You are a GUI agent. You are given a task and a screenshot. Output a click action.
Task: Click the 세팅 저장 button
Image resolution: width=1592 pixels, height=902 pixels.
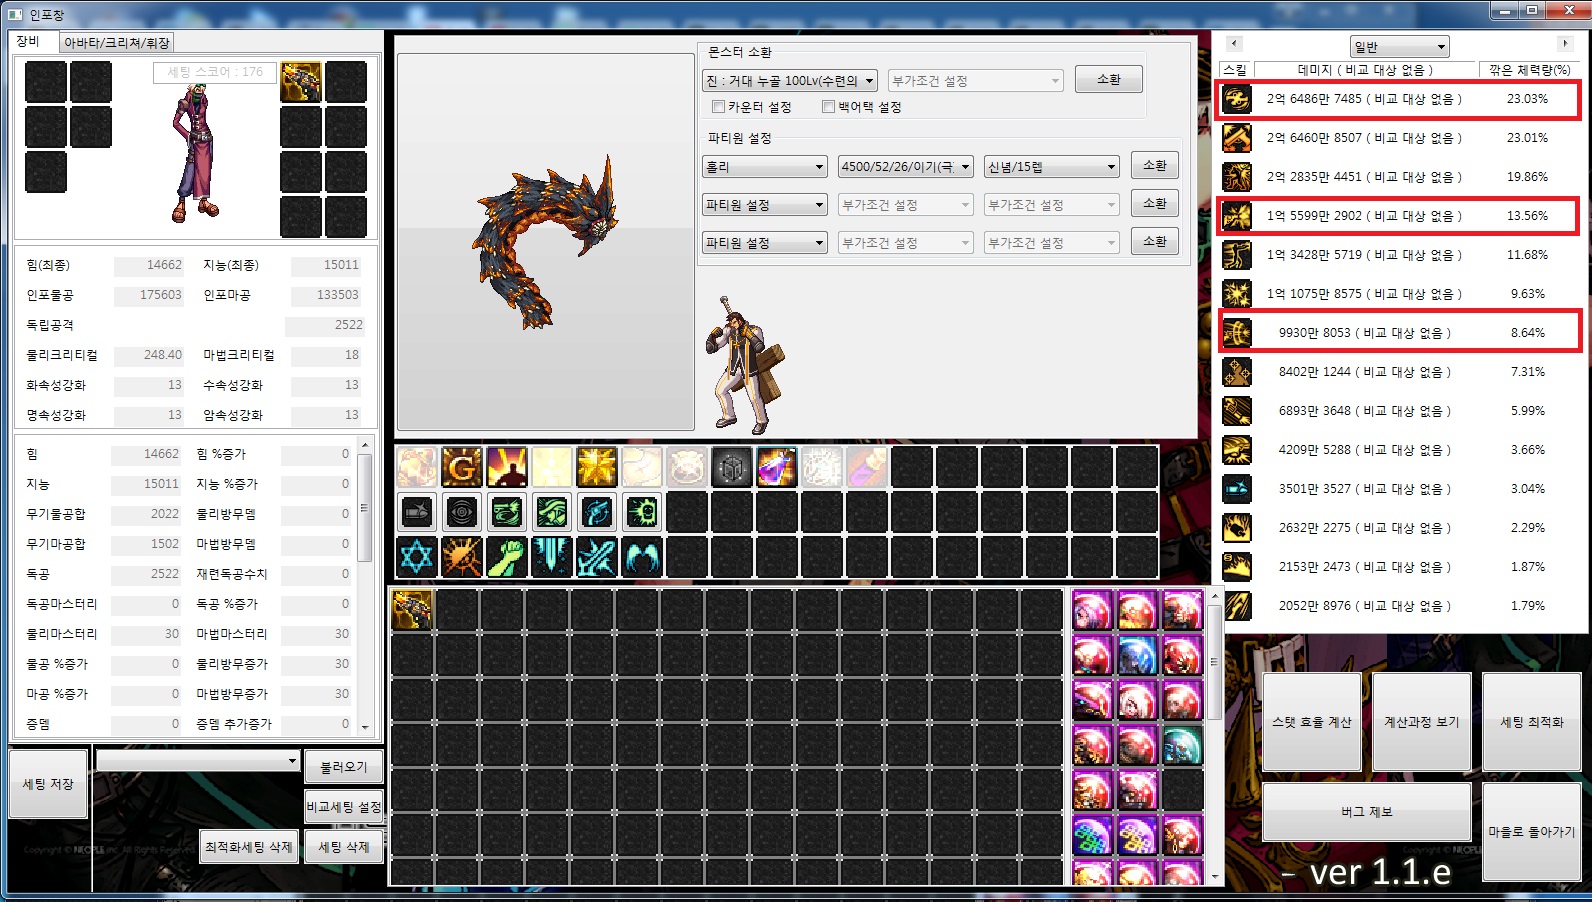(48, 784)
